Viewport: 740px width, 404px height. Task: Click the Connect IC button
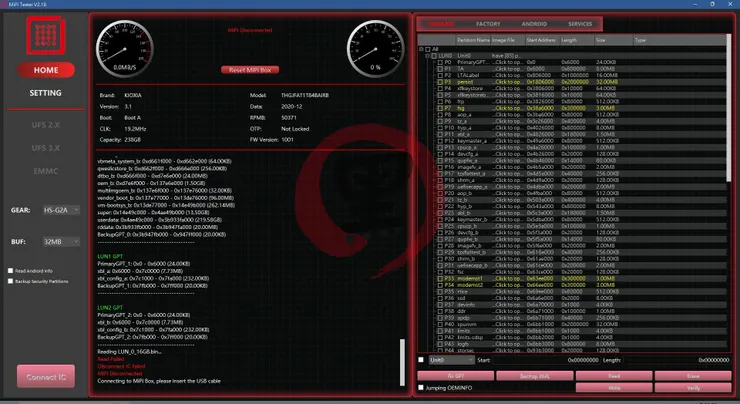[46, 377]
